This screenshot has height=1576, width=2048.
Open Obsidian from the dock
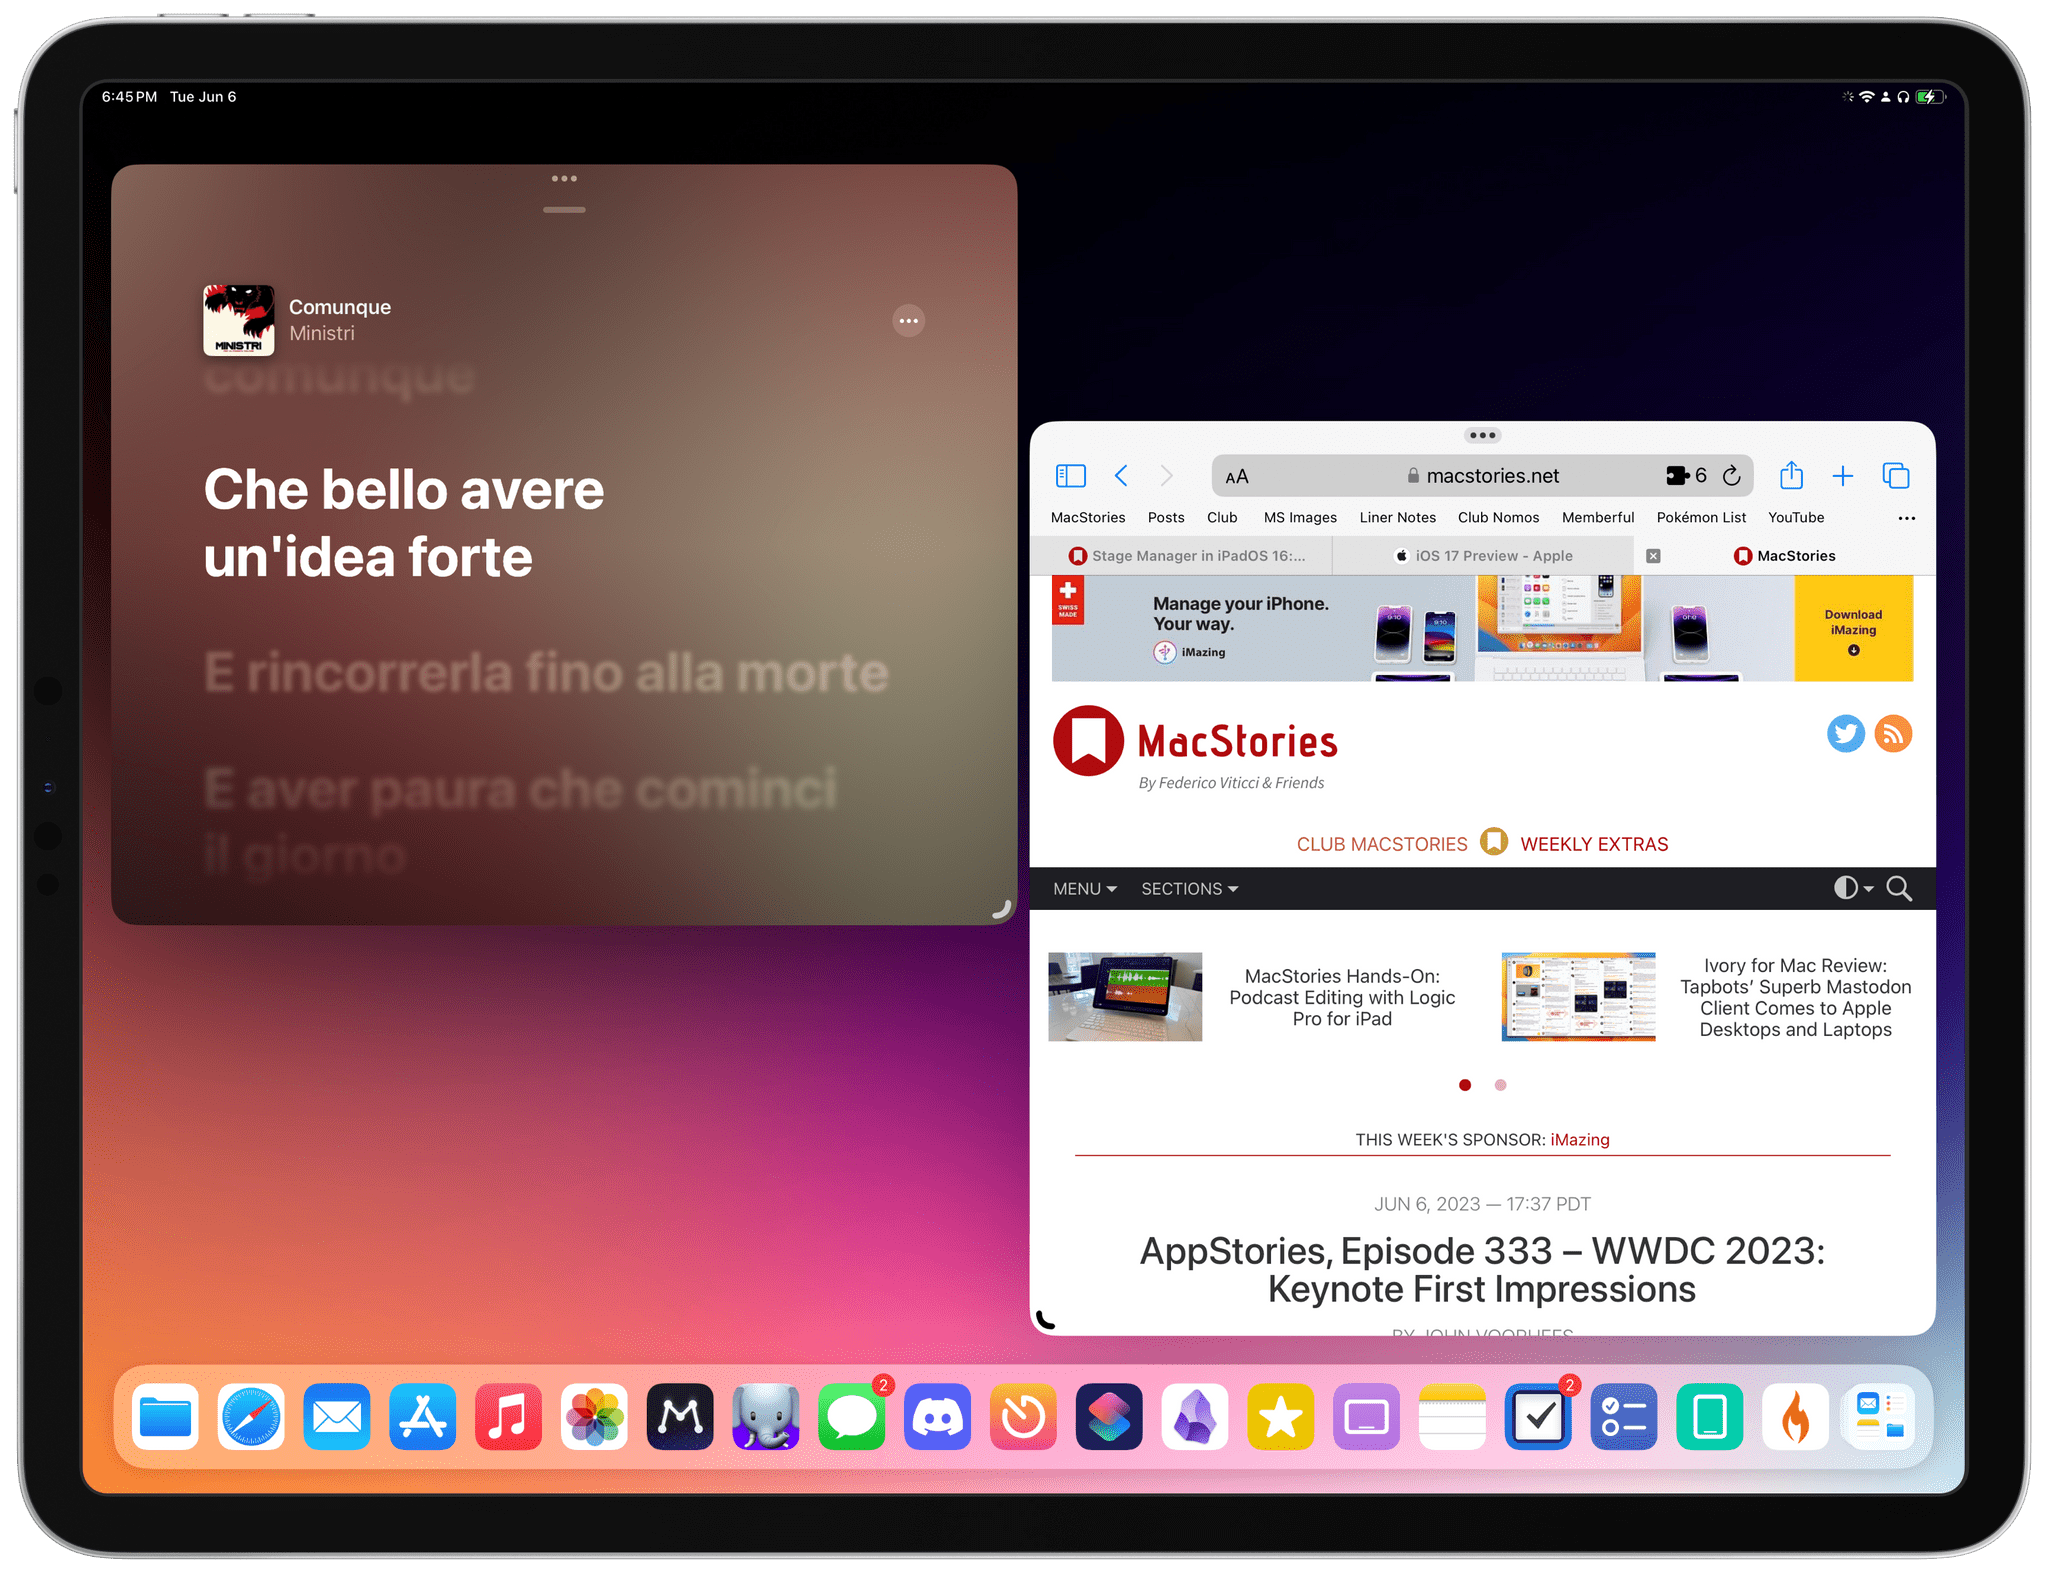pyautogui.click(x=1195, y=1417)
